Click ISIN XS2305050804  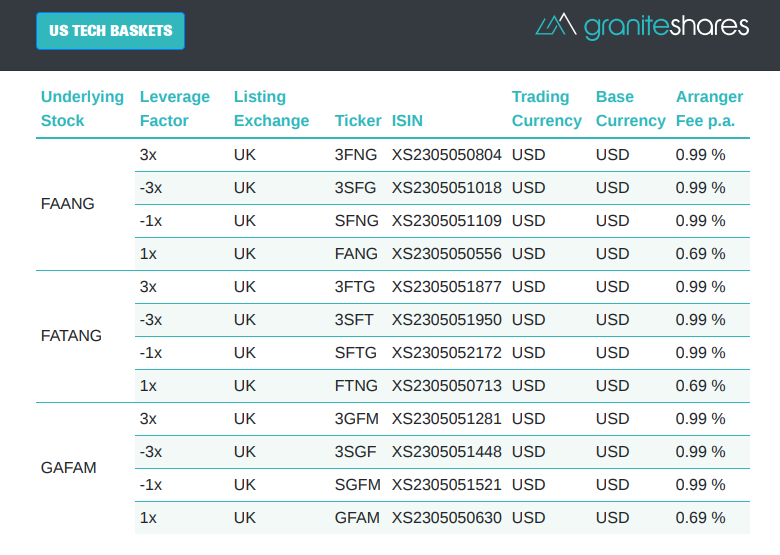coord(447,155)
